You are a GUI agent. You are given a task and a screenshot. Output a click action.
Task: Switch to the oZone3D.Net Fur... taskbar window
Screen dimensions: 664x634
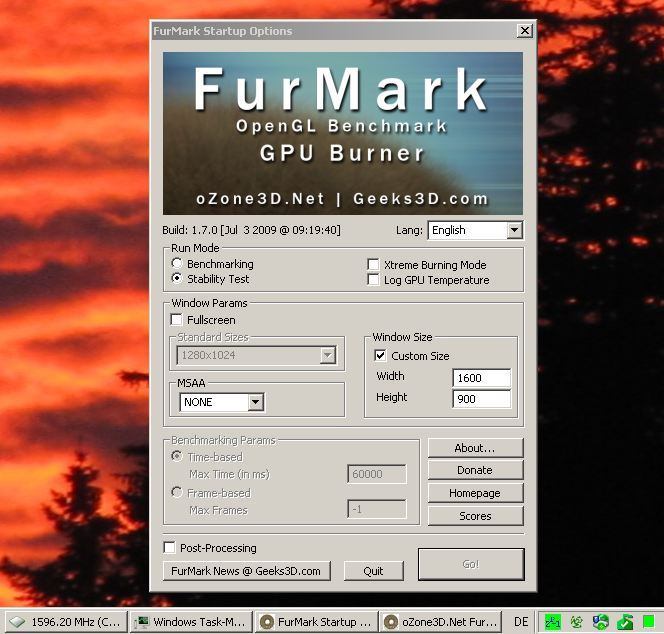point(440,622)
